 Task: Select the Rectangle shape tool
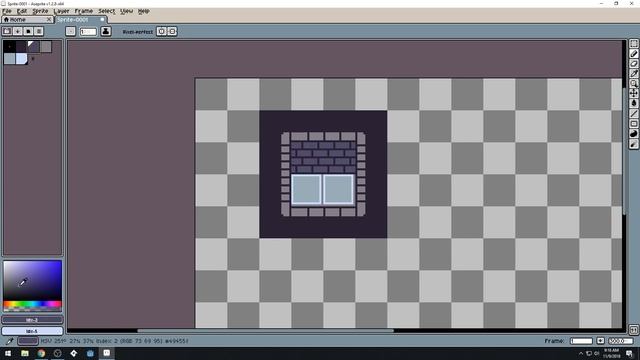coord(633,124)
